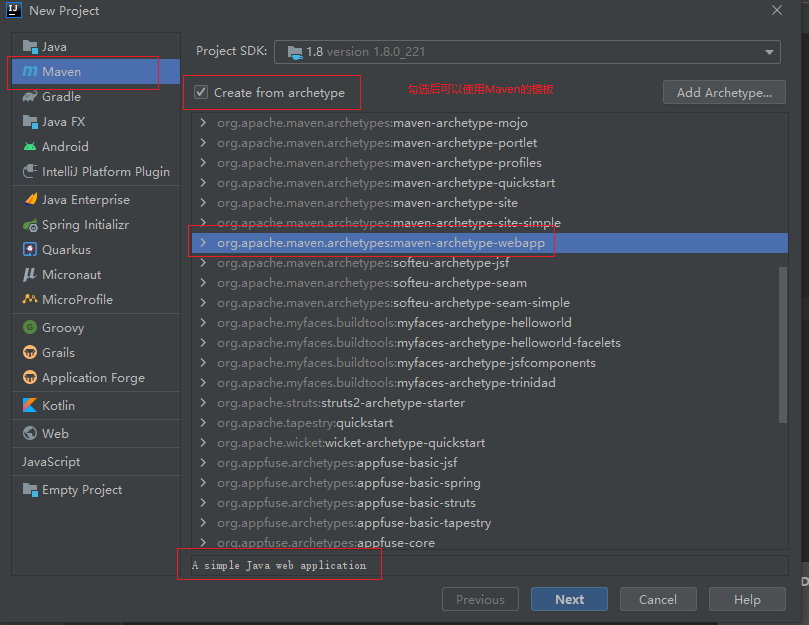The image size is (809, 625).
Task: Expand softeu-archetype-jsf chevron
Action: pyautogui.click(x=203, y=263)
